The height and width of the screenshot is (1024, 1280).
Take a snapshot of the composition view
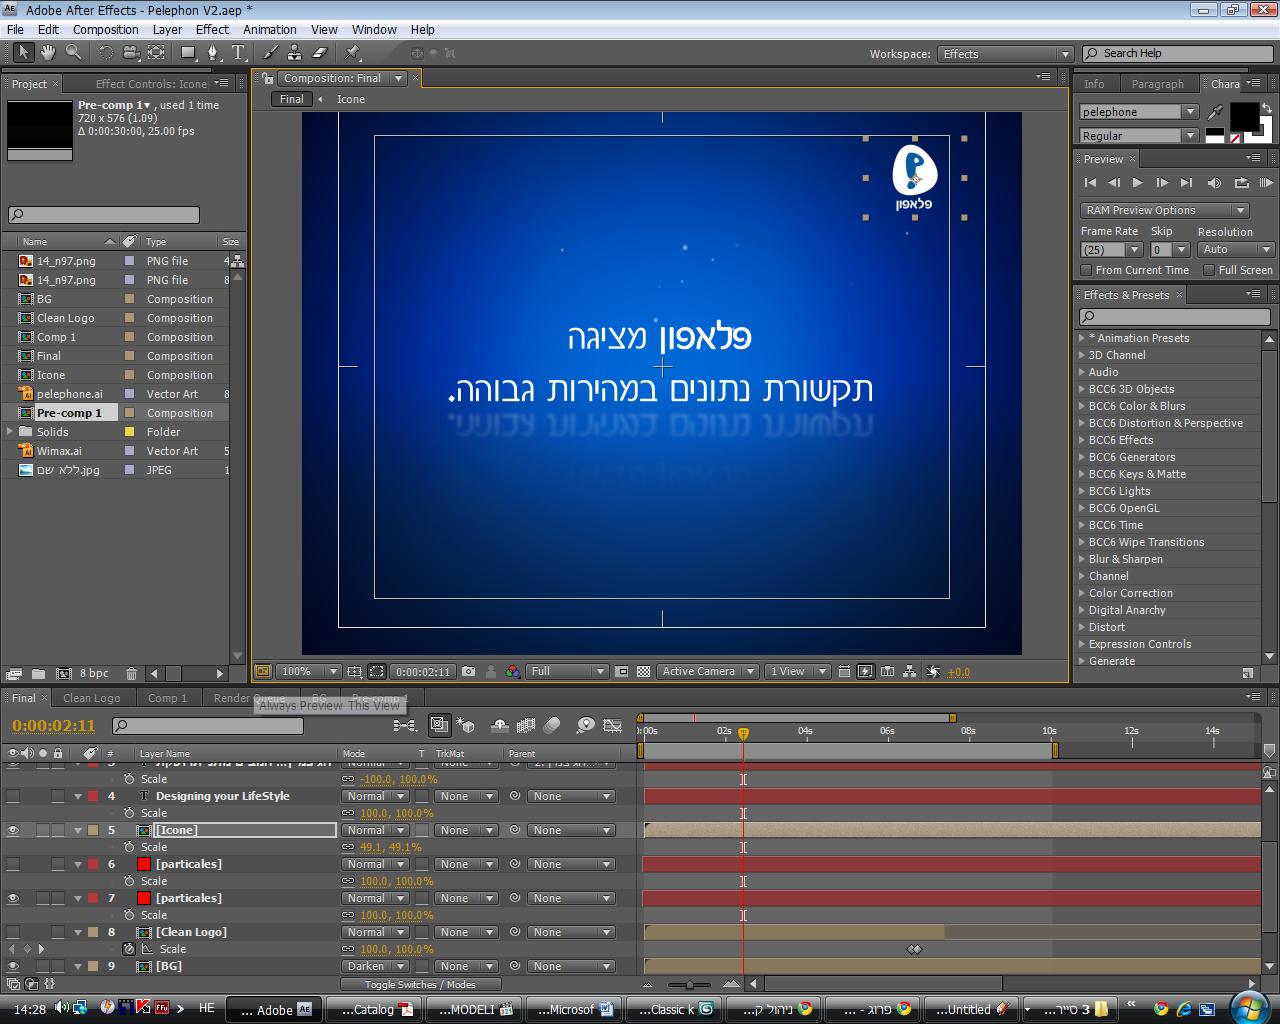(x=468, y=672)
